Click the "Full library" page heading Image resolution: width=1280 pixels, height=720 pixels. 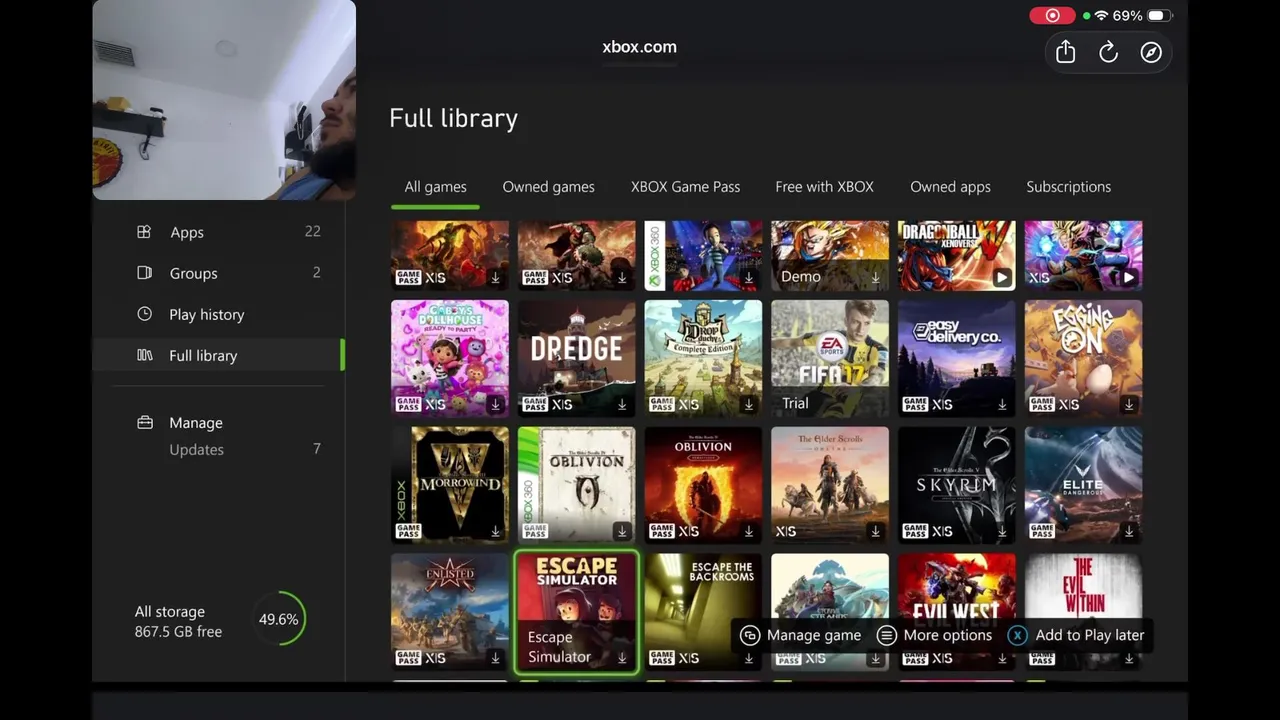pyautogui.click(x=453, y=118)
